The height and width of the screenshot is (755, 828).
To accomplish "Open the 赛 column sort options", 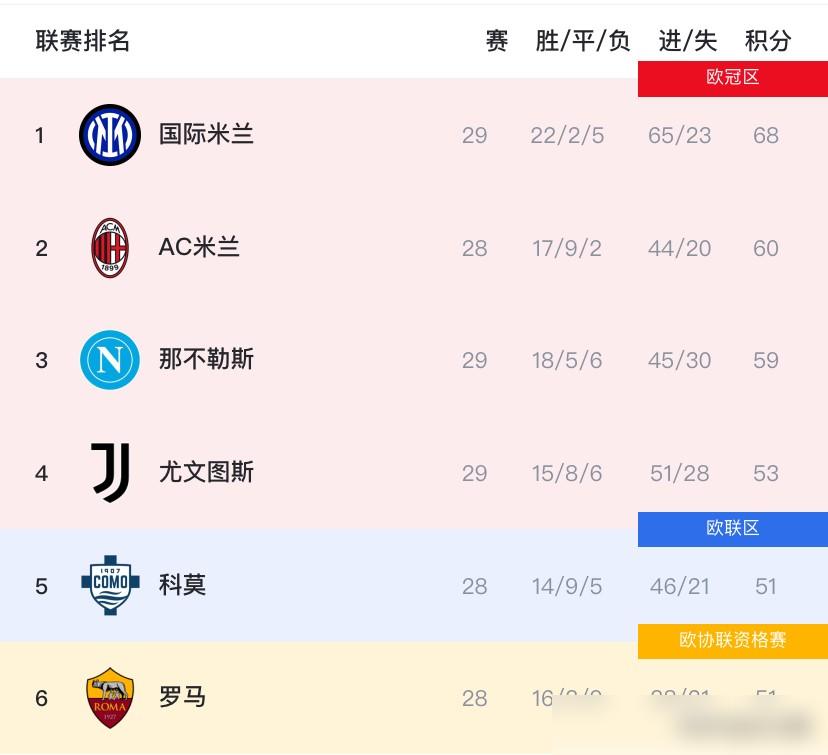I will click(497, 42).
